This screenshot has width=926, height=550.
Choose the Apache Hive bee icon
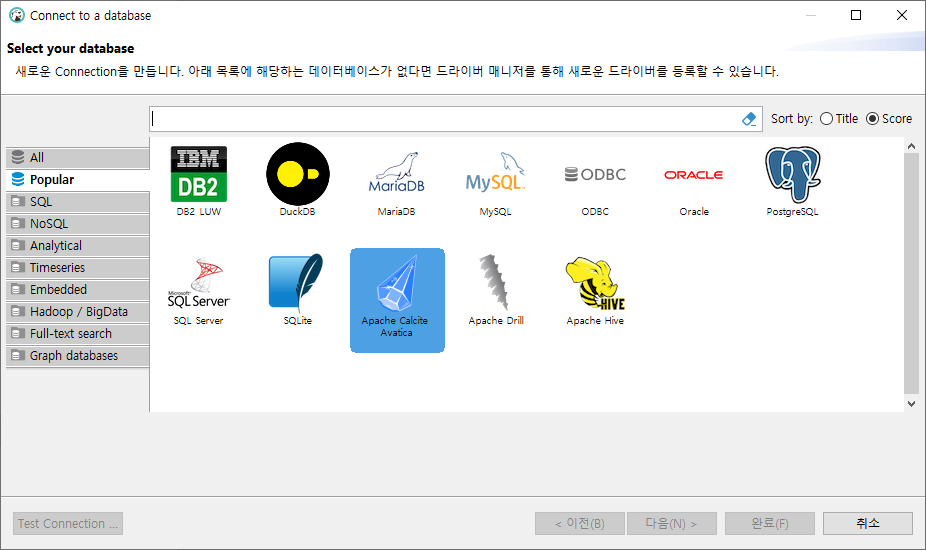pos(595,283)
